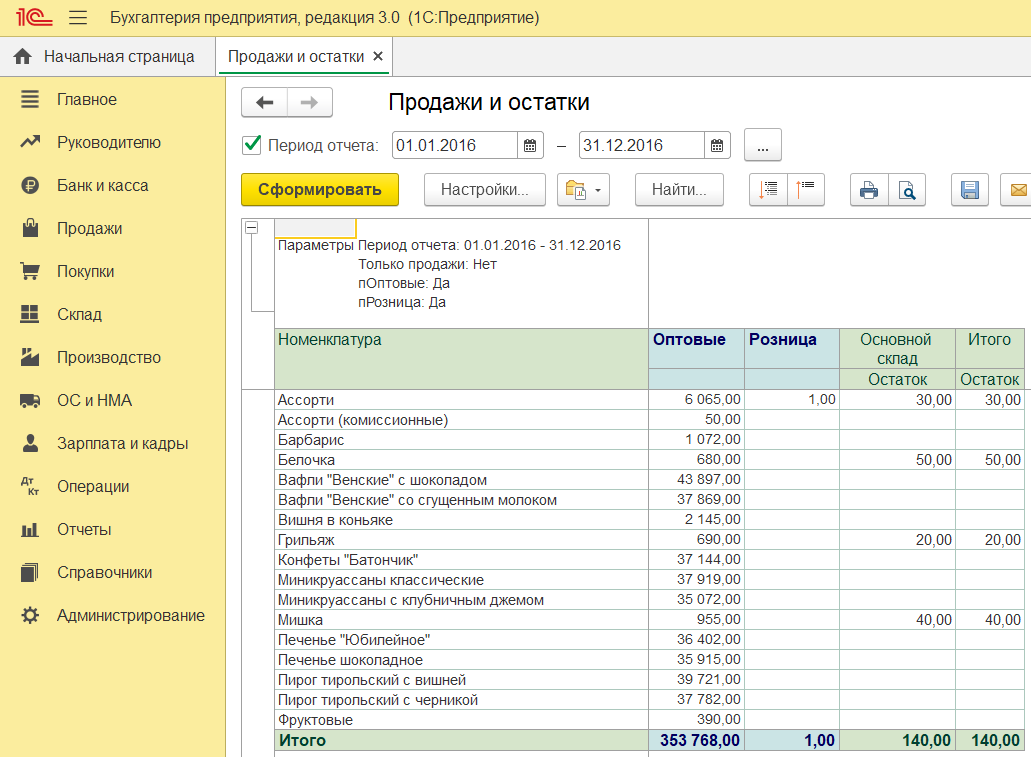Viewport: 1031px width, 757px height.
Task: Click the shopping cart Покупки icon
Action: [30, 271]
